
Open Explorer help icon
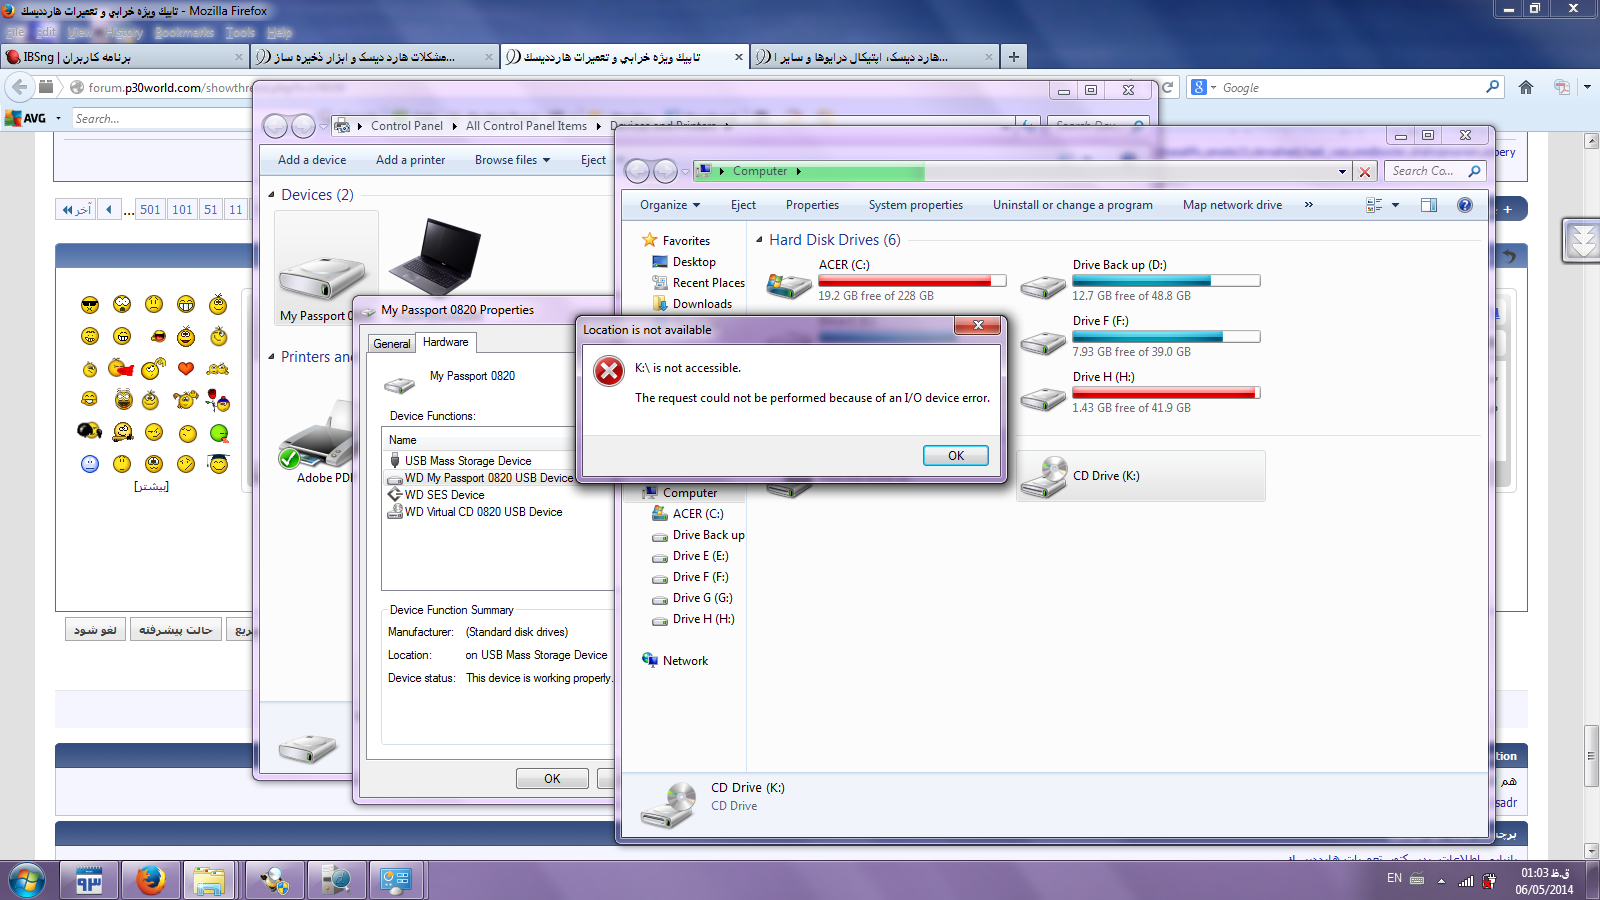[x=1464, y=205]
